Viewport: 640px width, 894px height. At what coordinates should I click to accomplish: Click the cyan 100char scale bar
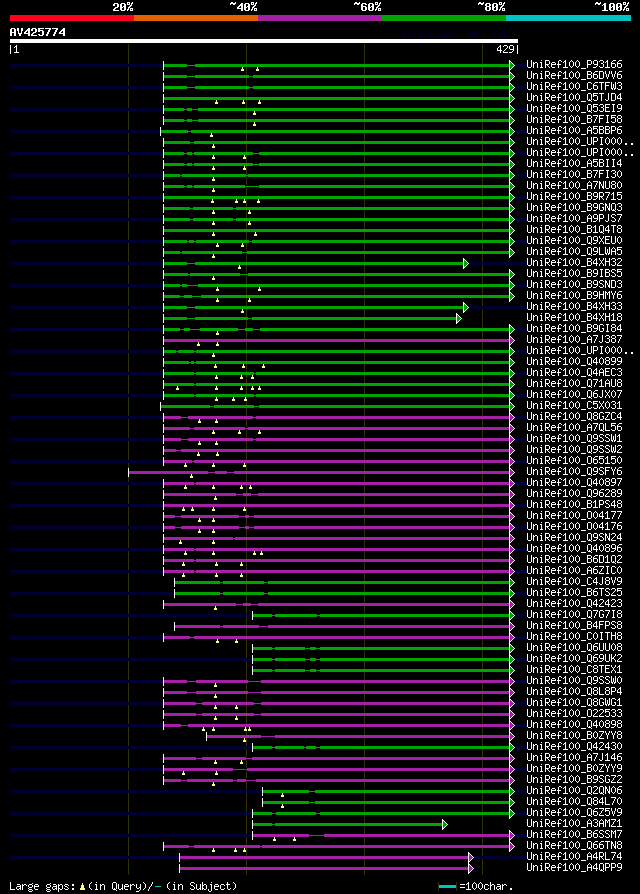(x=447, y=887)
